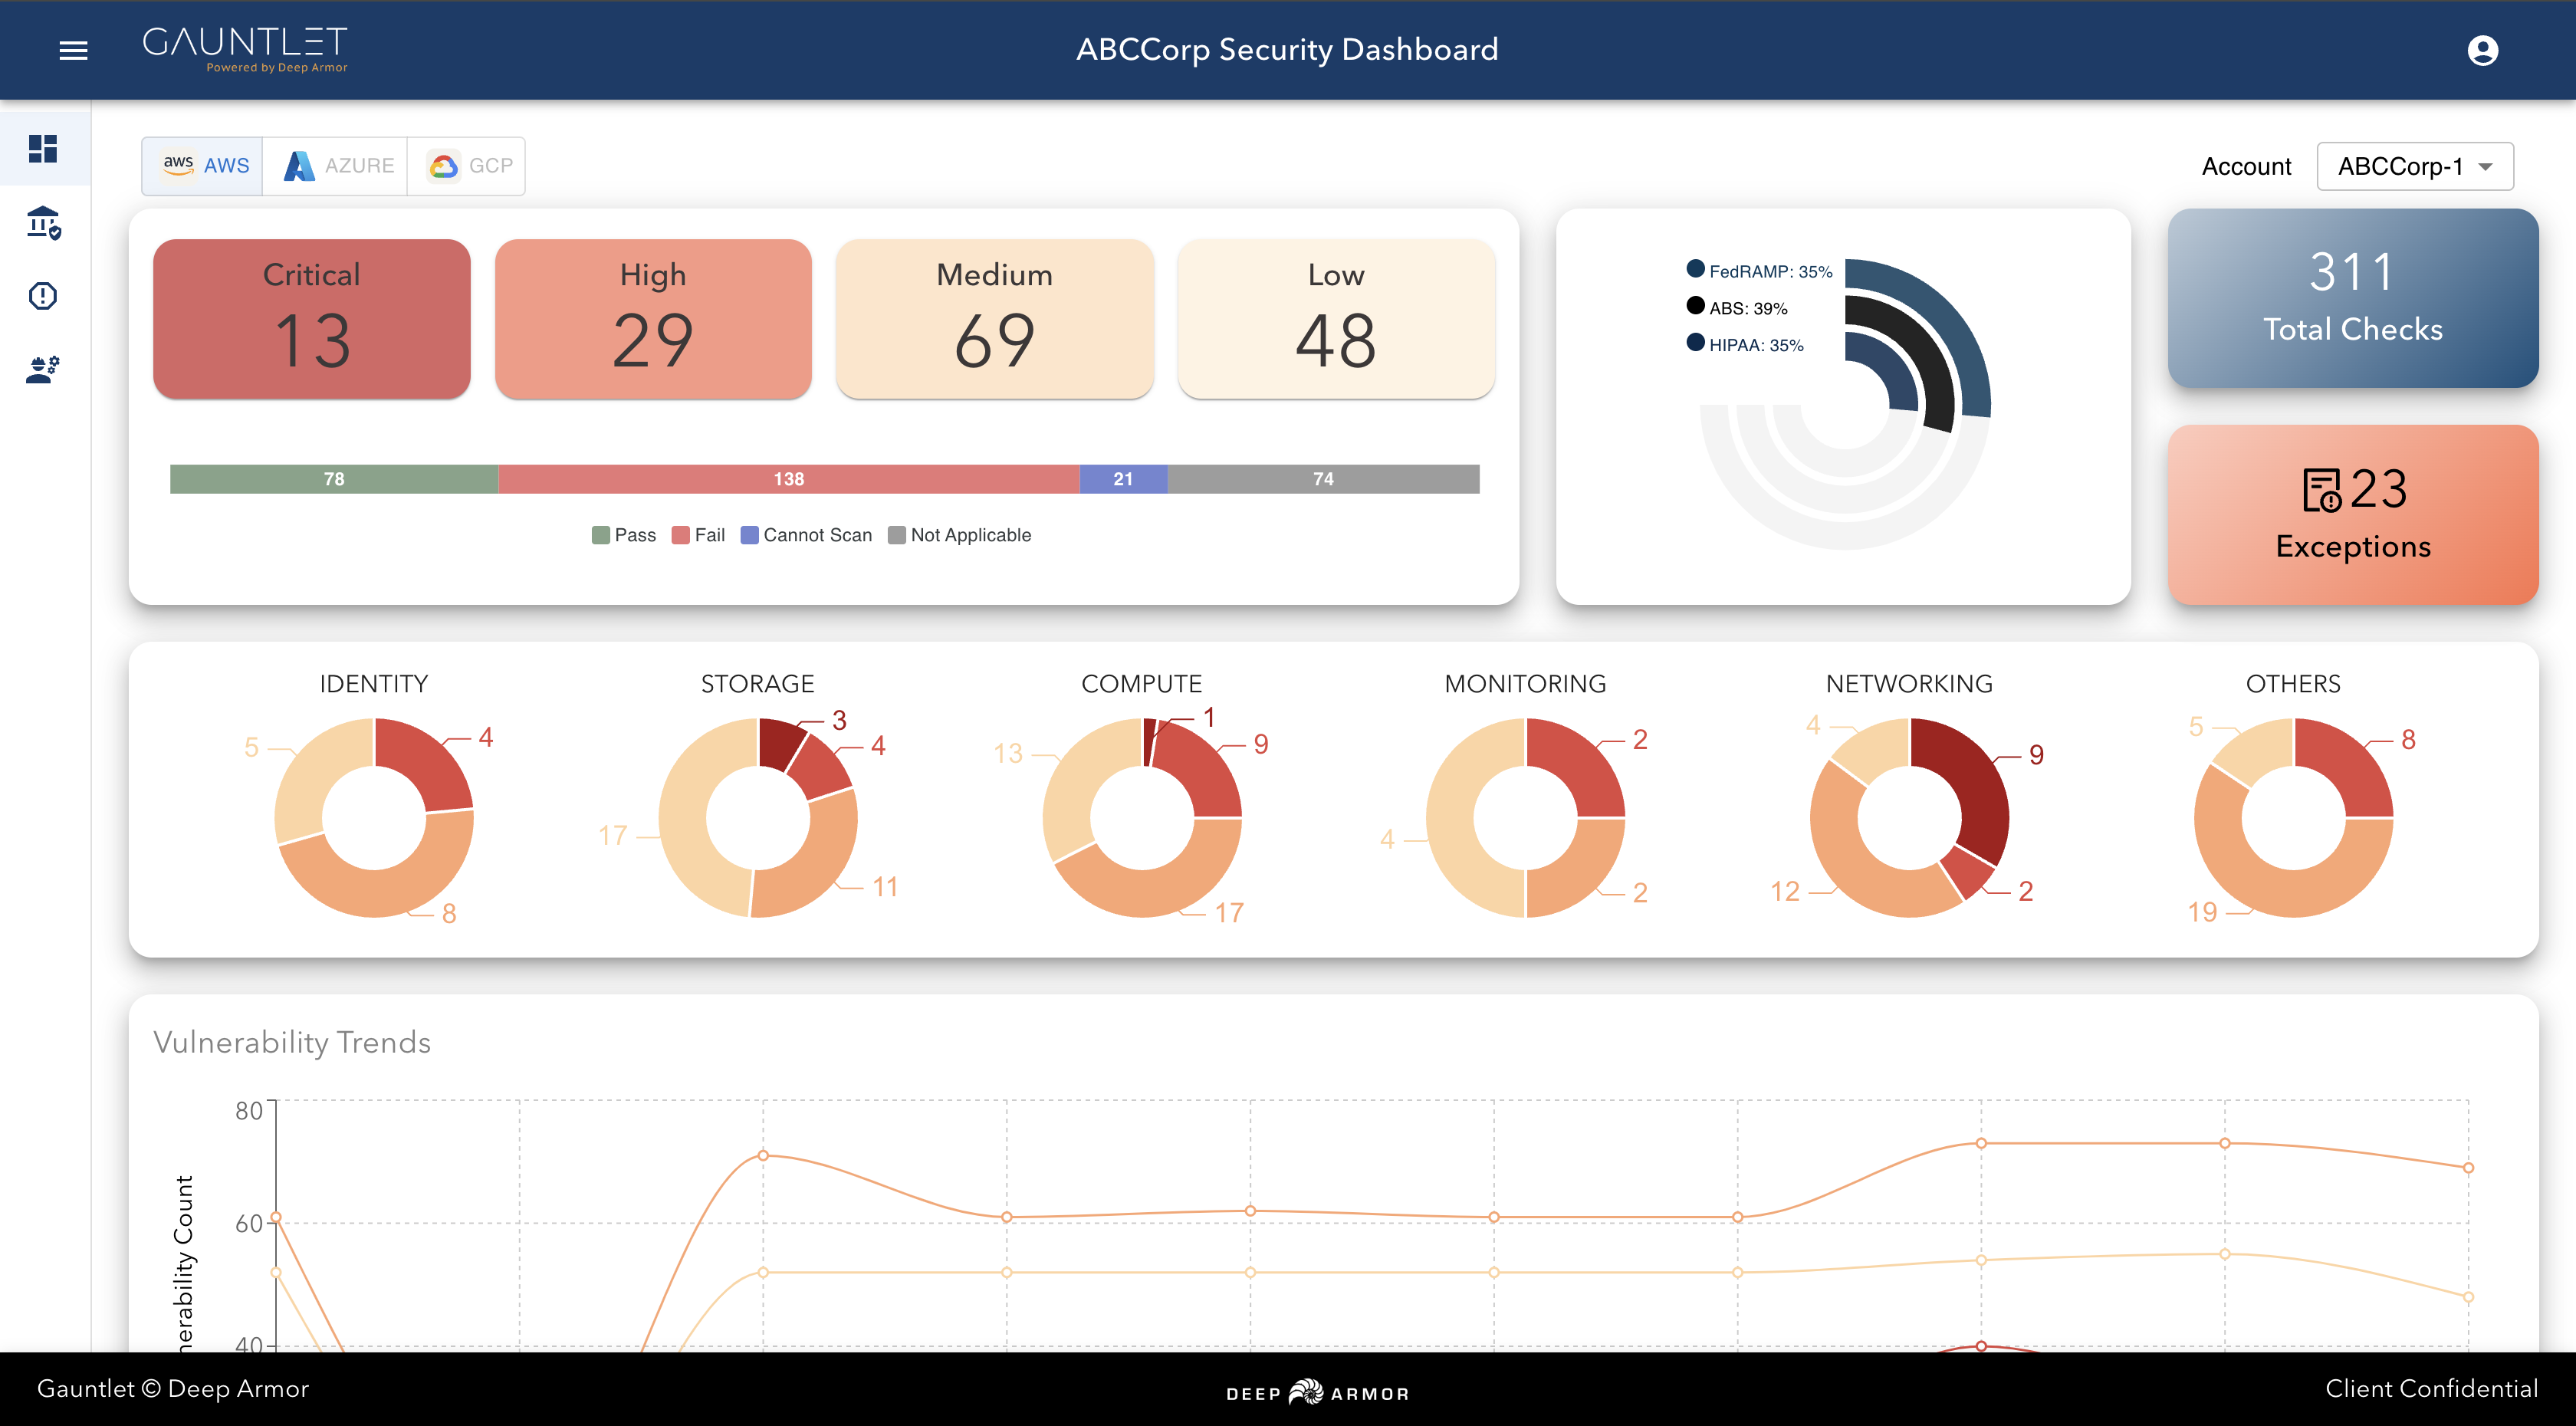Click the user profile icon top-right
Image resolution: width=2576 pixels, height=1426 pixels.
pos(2483,49)
